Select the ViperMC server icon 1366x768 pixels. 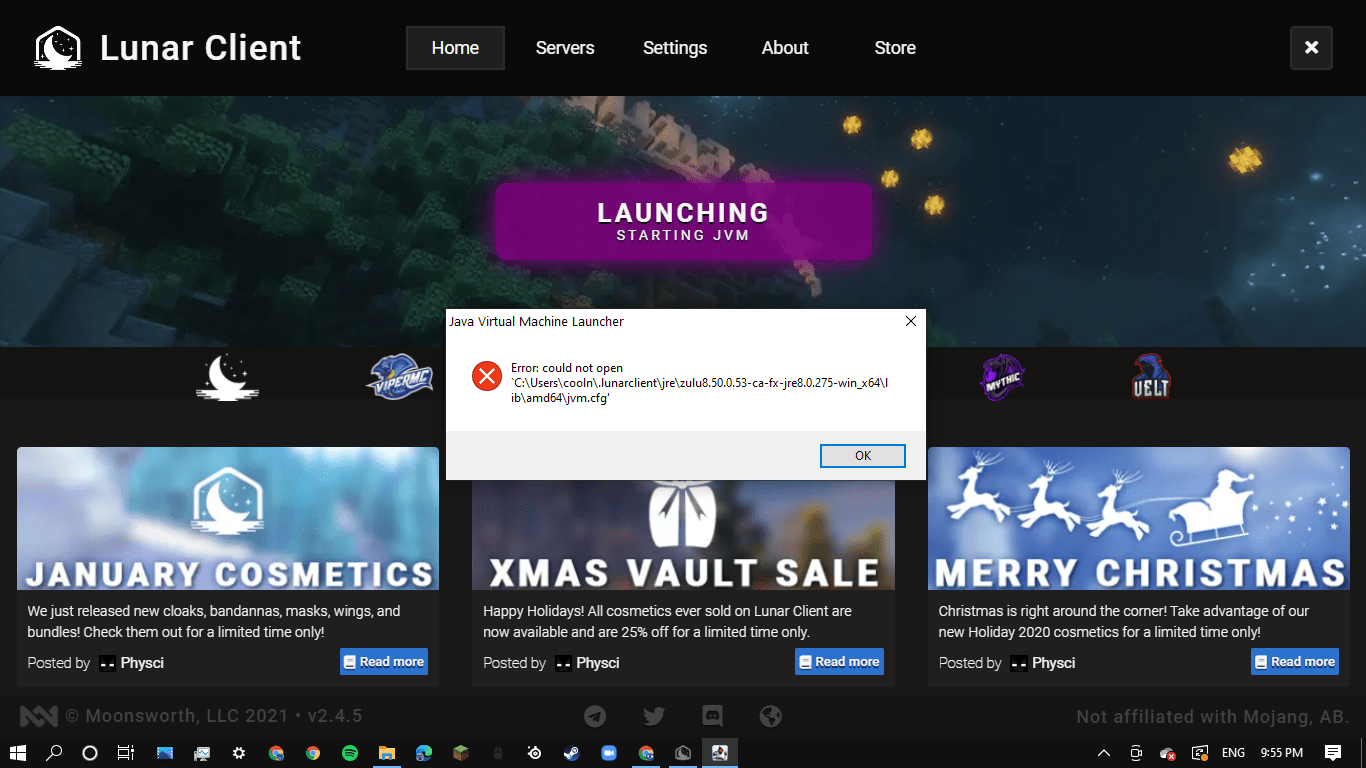[x=400, y=377]
